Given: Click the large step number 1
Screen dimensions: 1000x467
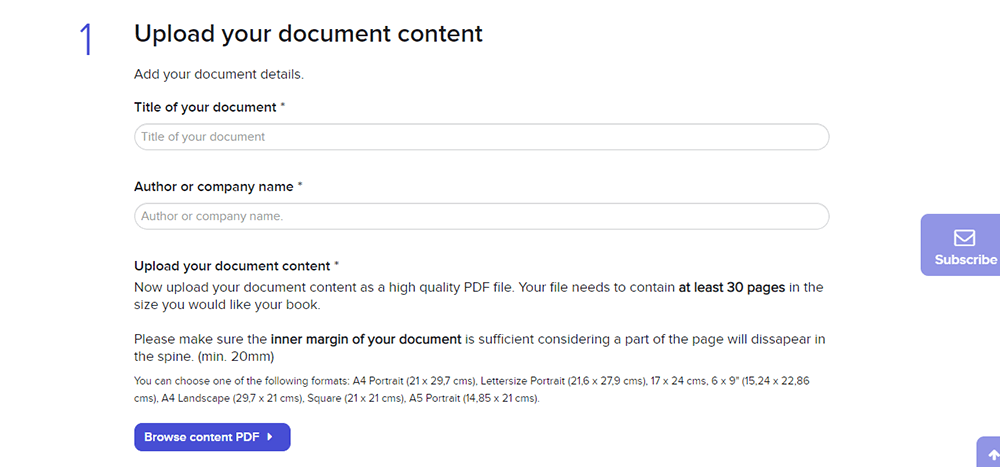Looking at the screenshot, I should [86, 39].
